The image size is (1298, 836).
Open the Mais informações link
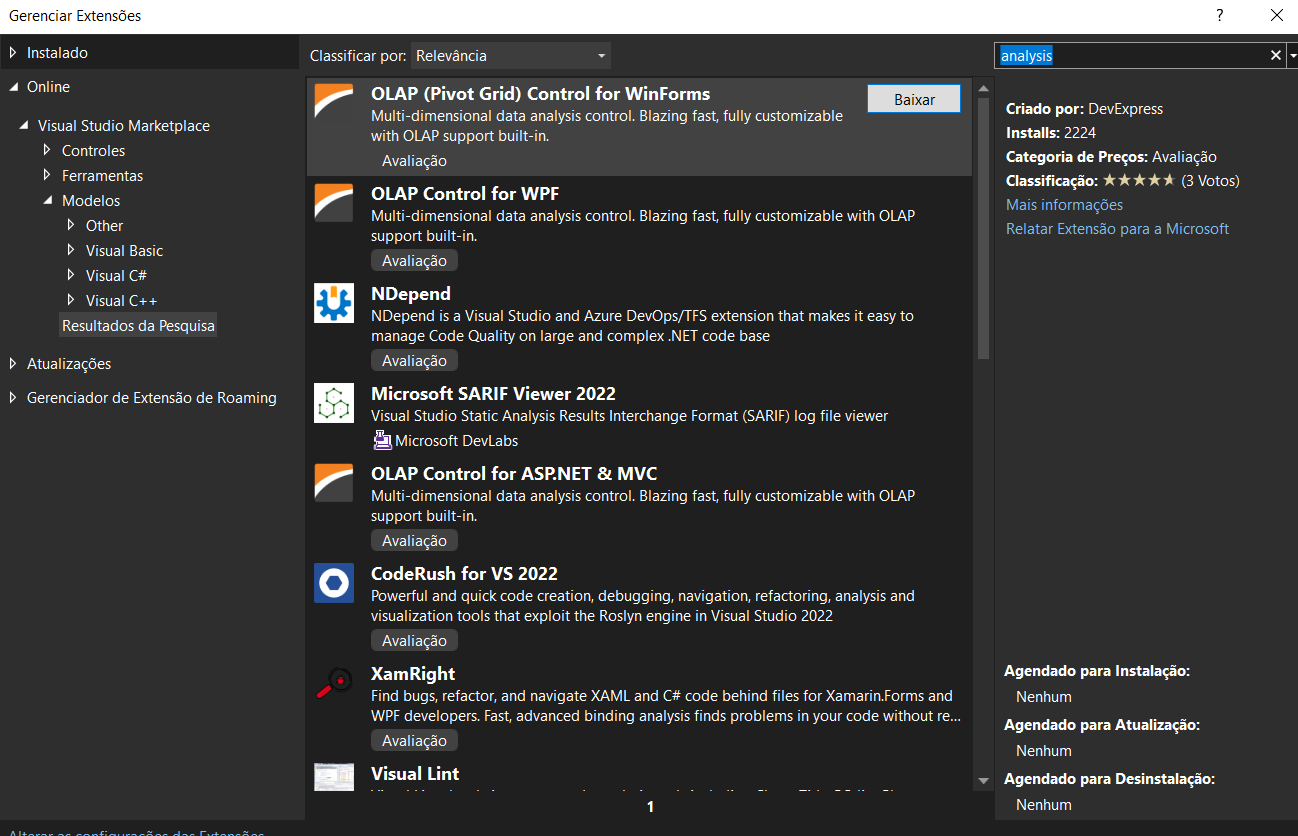(x=1064, y=205)
